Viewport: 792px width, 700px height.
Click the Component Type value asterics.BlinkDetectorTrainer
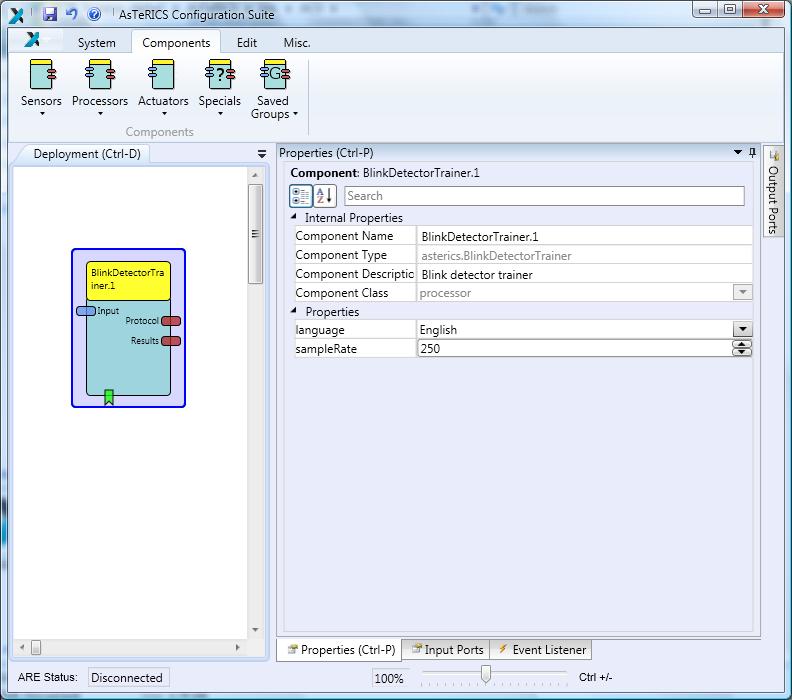coord(496,256)
